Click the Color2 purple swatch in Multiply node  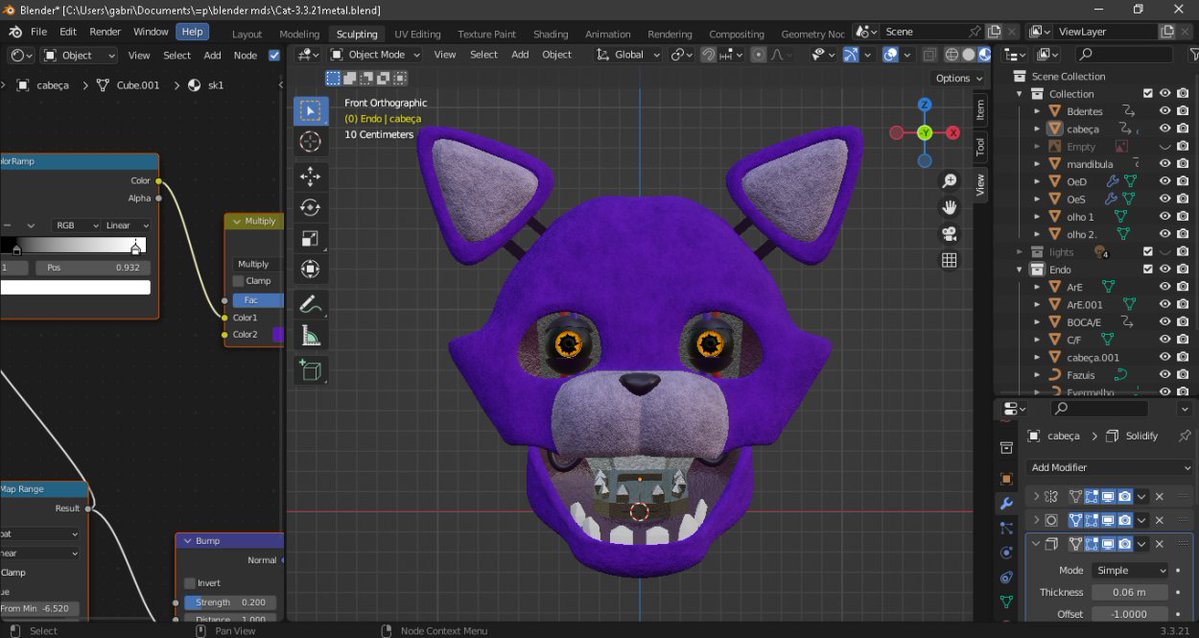pyautogui.click(x=278, y=334)
